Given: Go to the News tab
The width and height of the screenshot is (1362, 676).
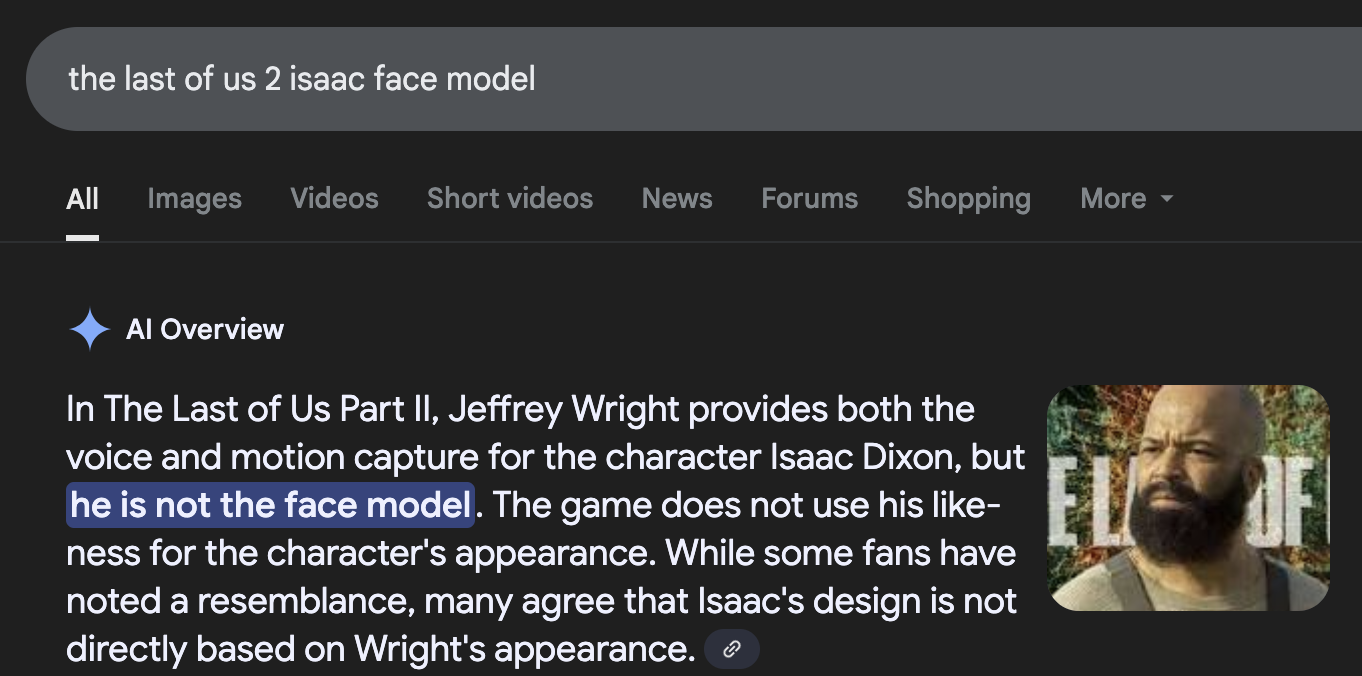Looking at the screenshot, I should coord(677,199).
